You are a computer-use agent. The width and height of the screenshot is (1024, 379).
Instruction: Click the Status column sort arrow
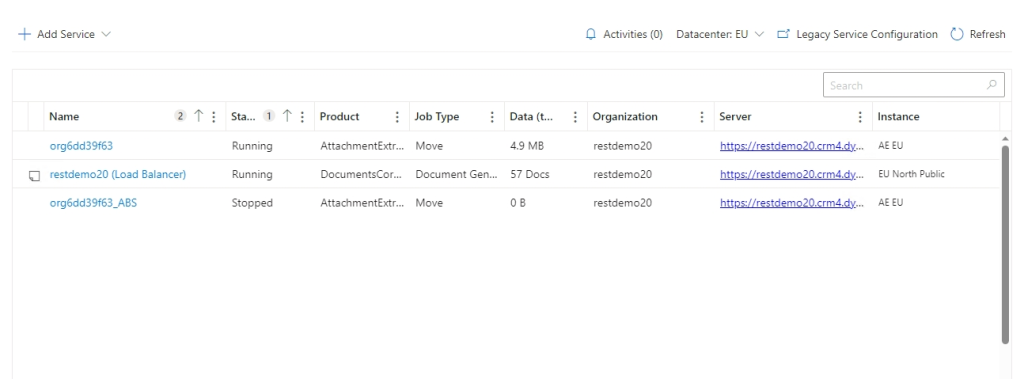click(x=287, y=116)
